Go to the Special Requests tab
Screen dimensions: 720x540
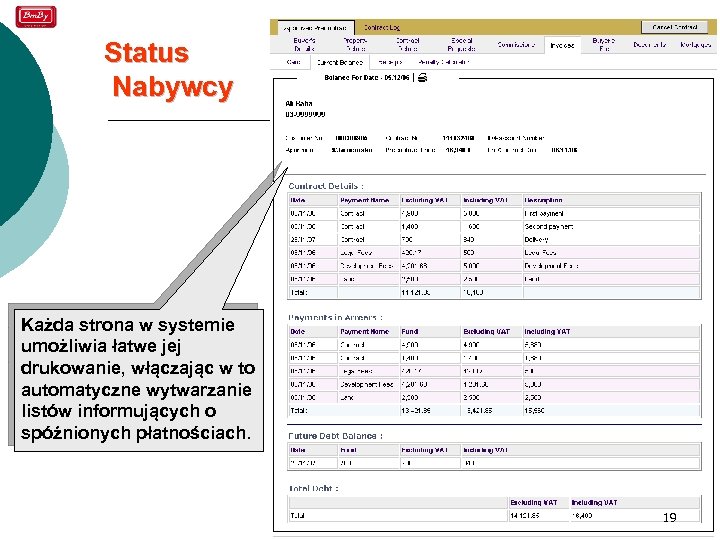[461, 45]
